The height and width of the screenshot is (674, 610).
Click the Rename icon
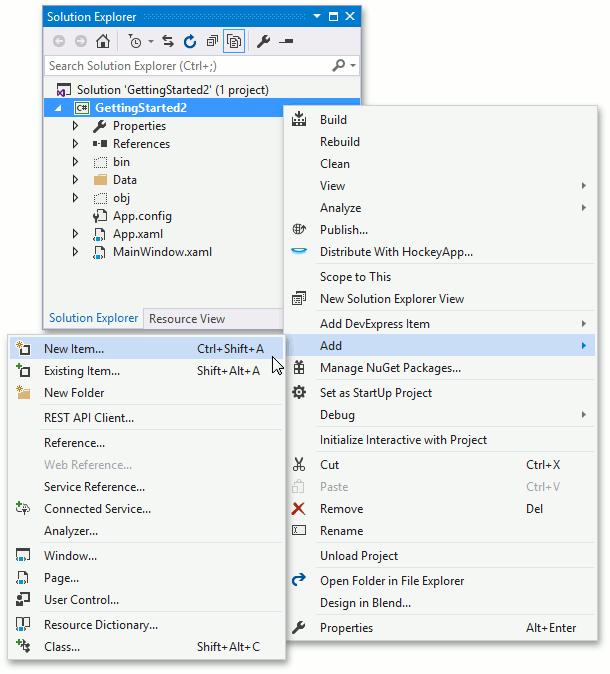[299, 530]
